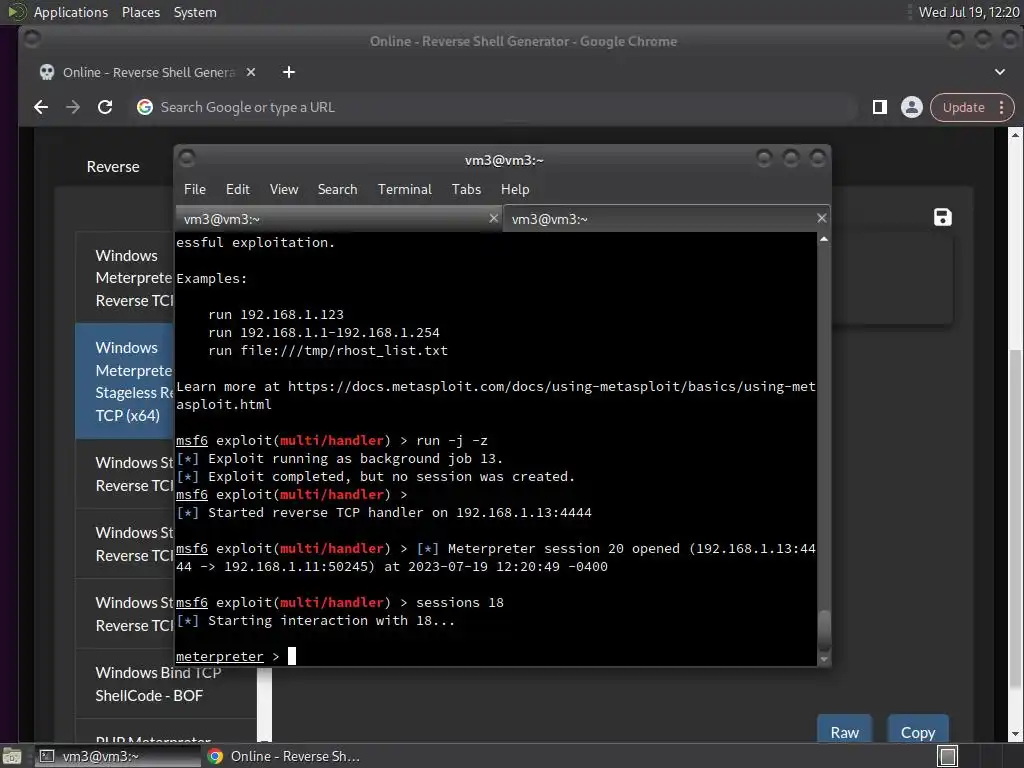The height and width of the screenshot is (768, 1024).
Task: Open the terminal Help menu
Action: (x=515, y=189)
